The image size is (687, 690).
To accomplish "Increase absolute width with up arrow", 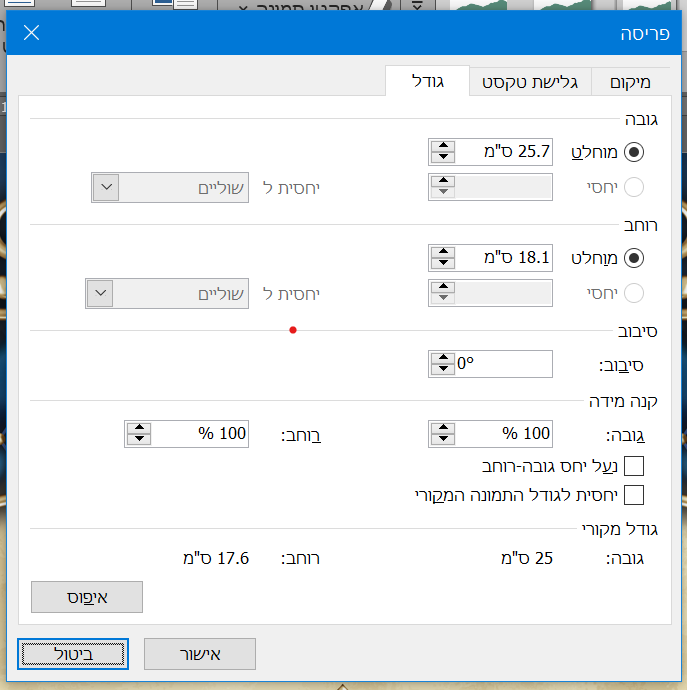I will (x=441, y=251).
